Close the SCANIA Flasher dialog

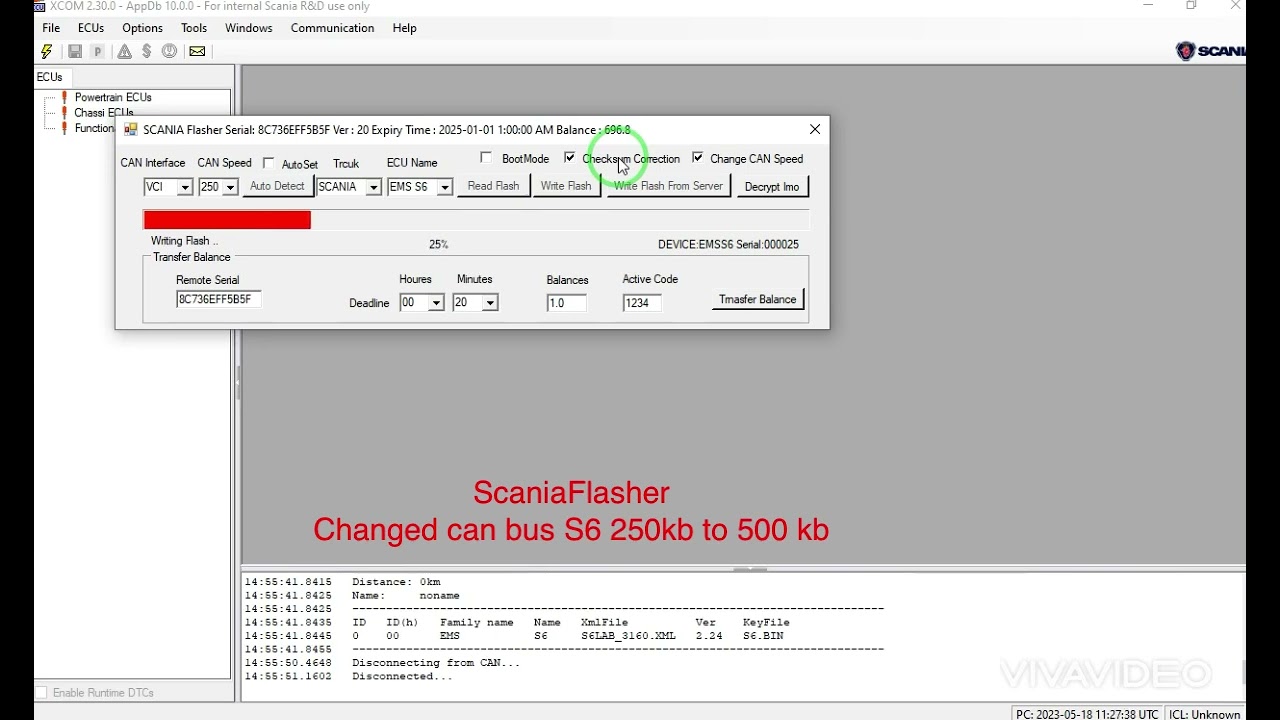pos(815,129)
